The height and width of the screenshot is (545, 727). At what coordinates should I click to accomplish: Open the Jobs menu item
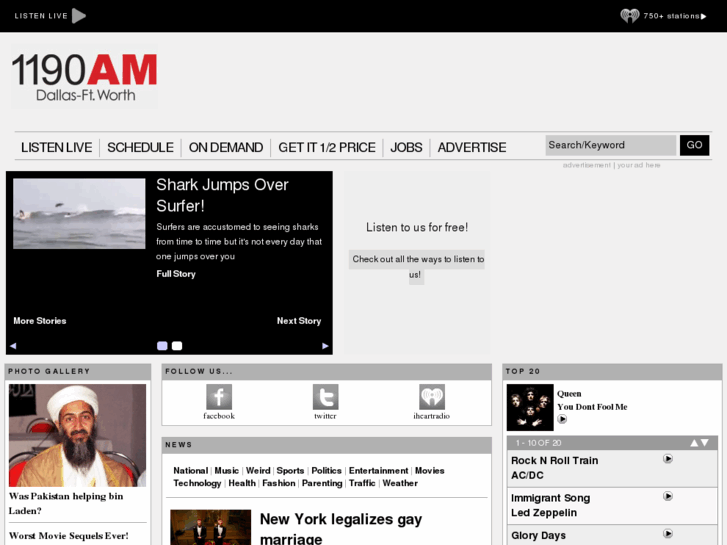pyautogui.click(x=406, y=147)
